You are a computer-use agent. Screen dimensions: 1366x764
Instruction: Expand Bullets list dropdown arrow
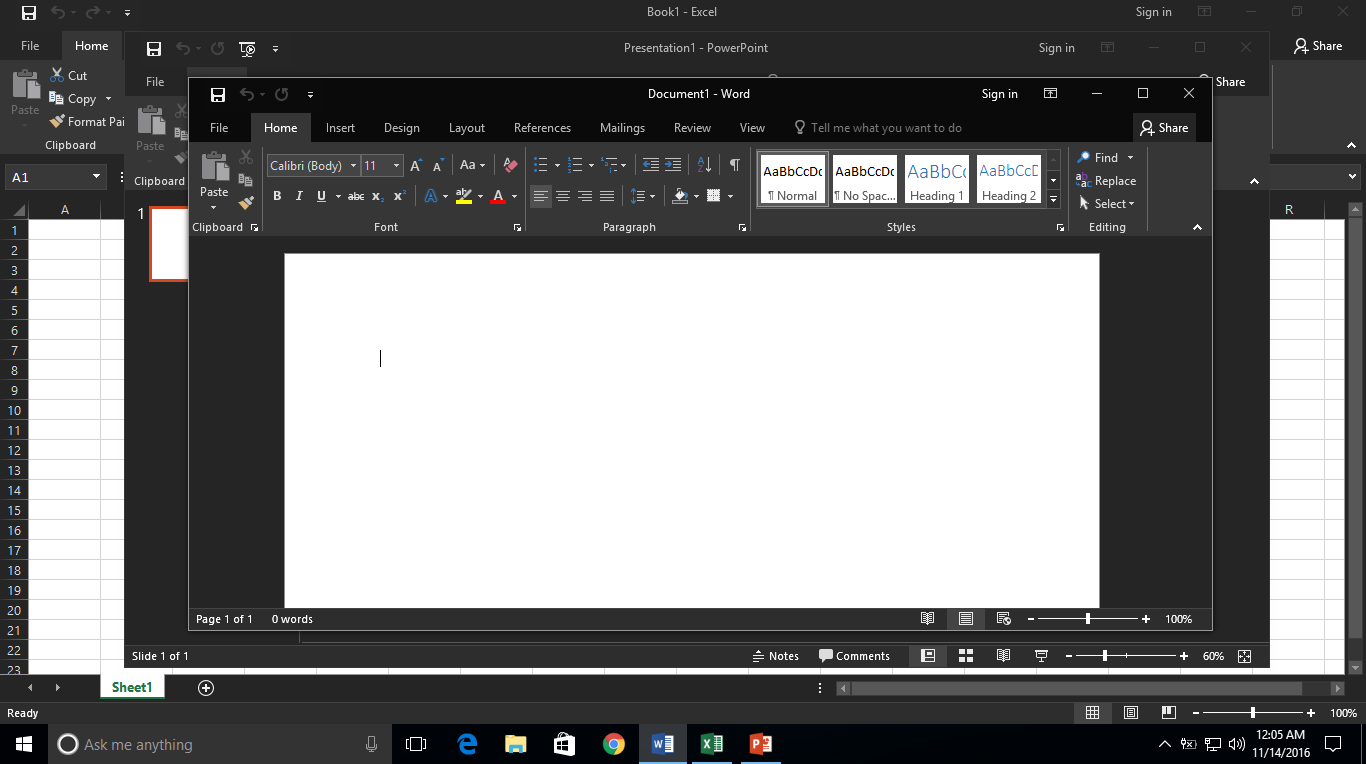click(557, 166)
